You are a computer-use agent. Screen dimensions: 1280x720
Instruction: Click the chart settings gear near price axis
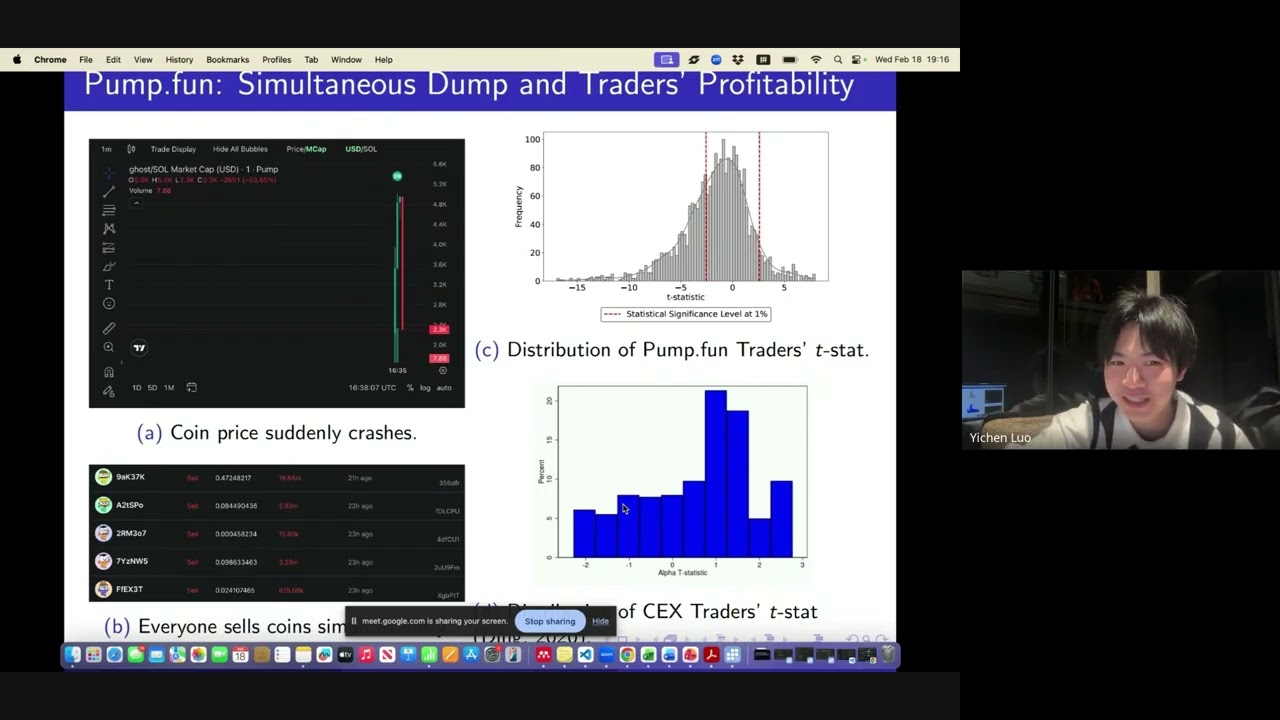point(443,371)
